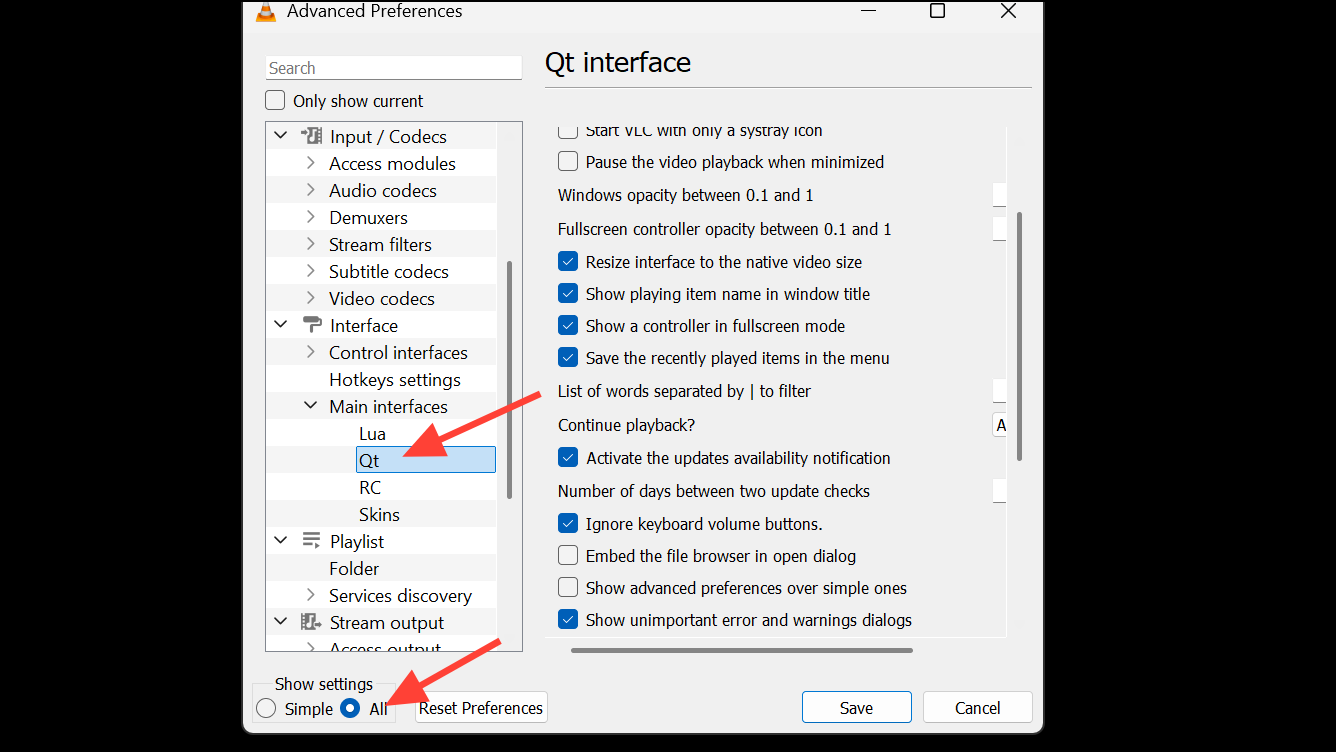Select the Skins main interface

pos(378,513)
